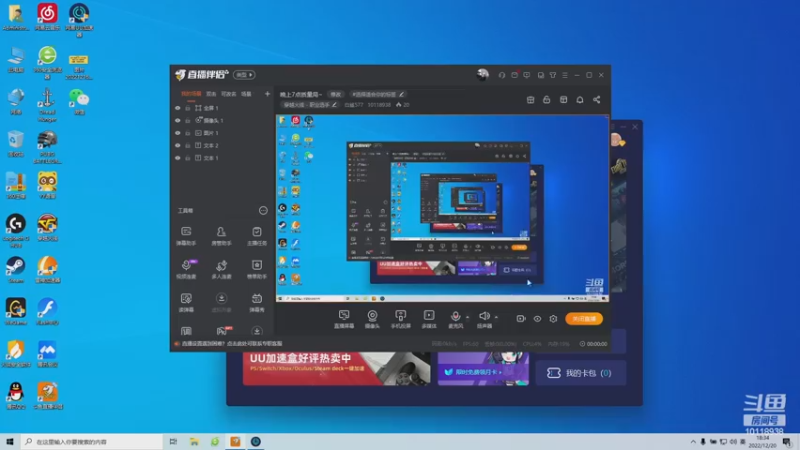Click the PK tool icon in toolbox
Image resolution: width=800 pixels, height=450 pixels.
[x=222, y=331]
